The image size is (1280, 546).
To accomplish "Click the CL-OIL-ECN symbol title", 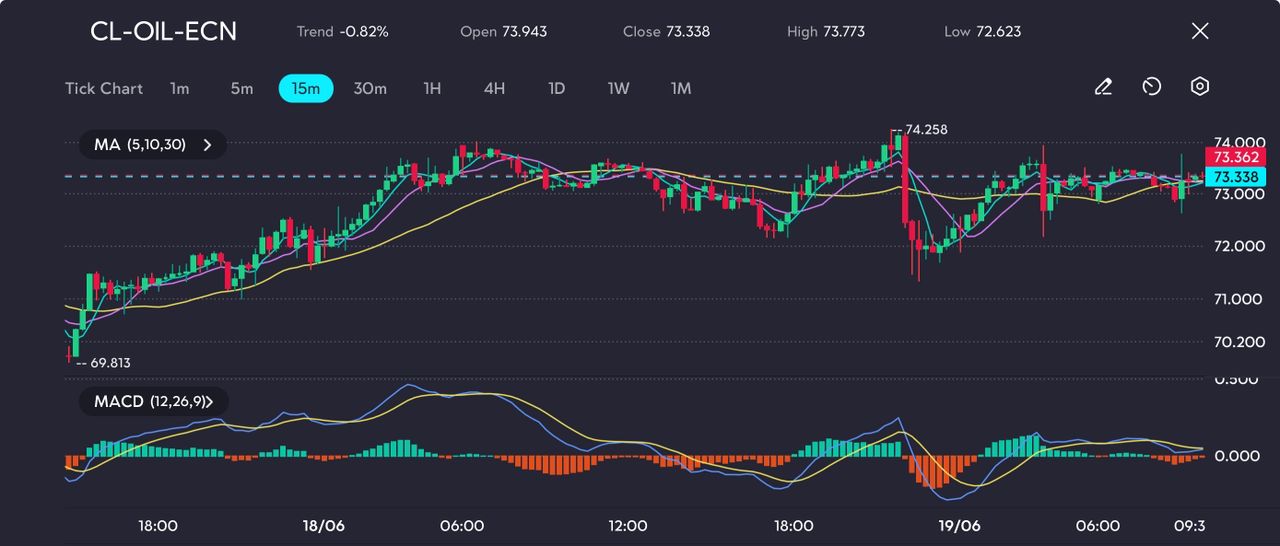I will [x=163, y=31].
